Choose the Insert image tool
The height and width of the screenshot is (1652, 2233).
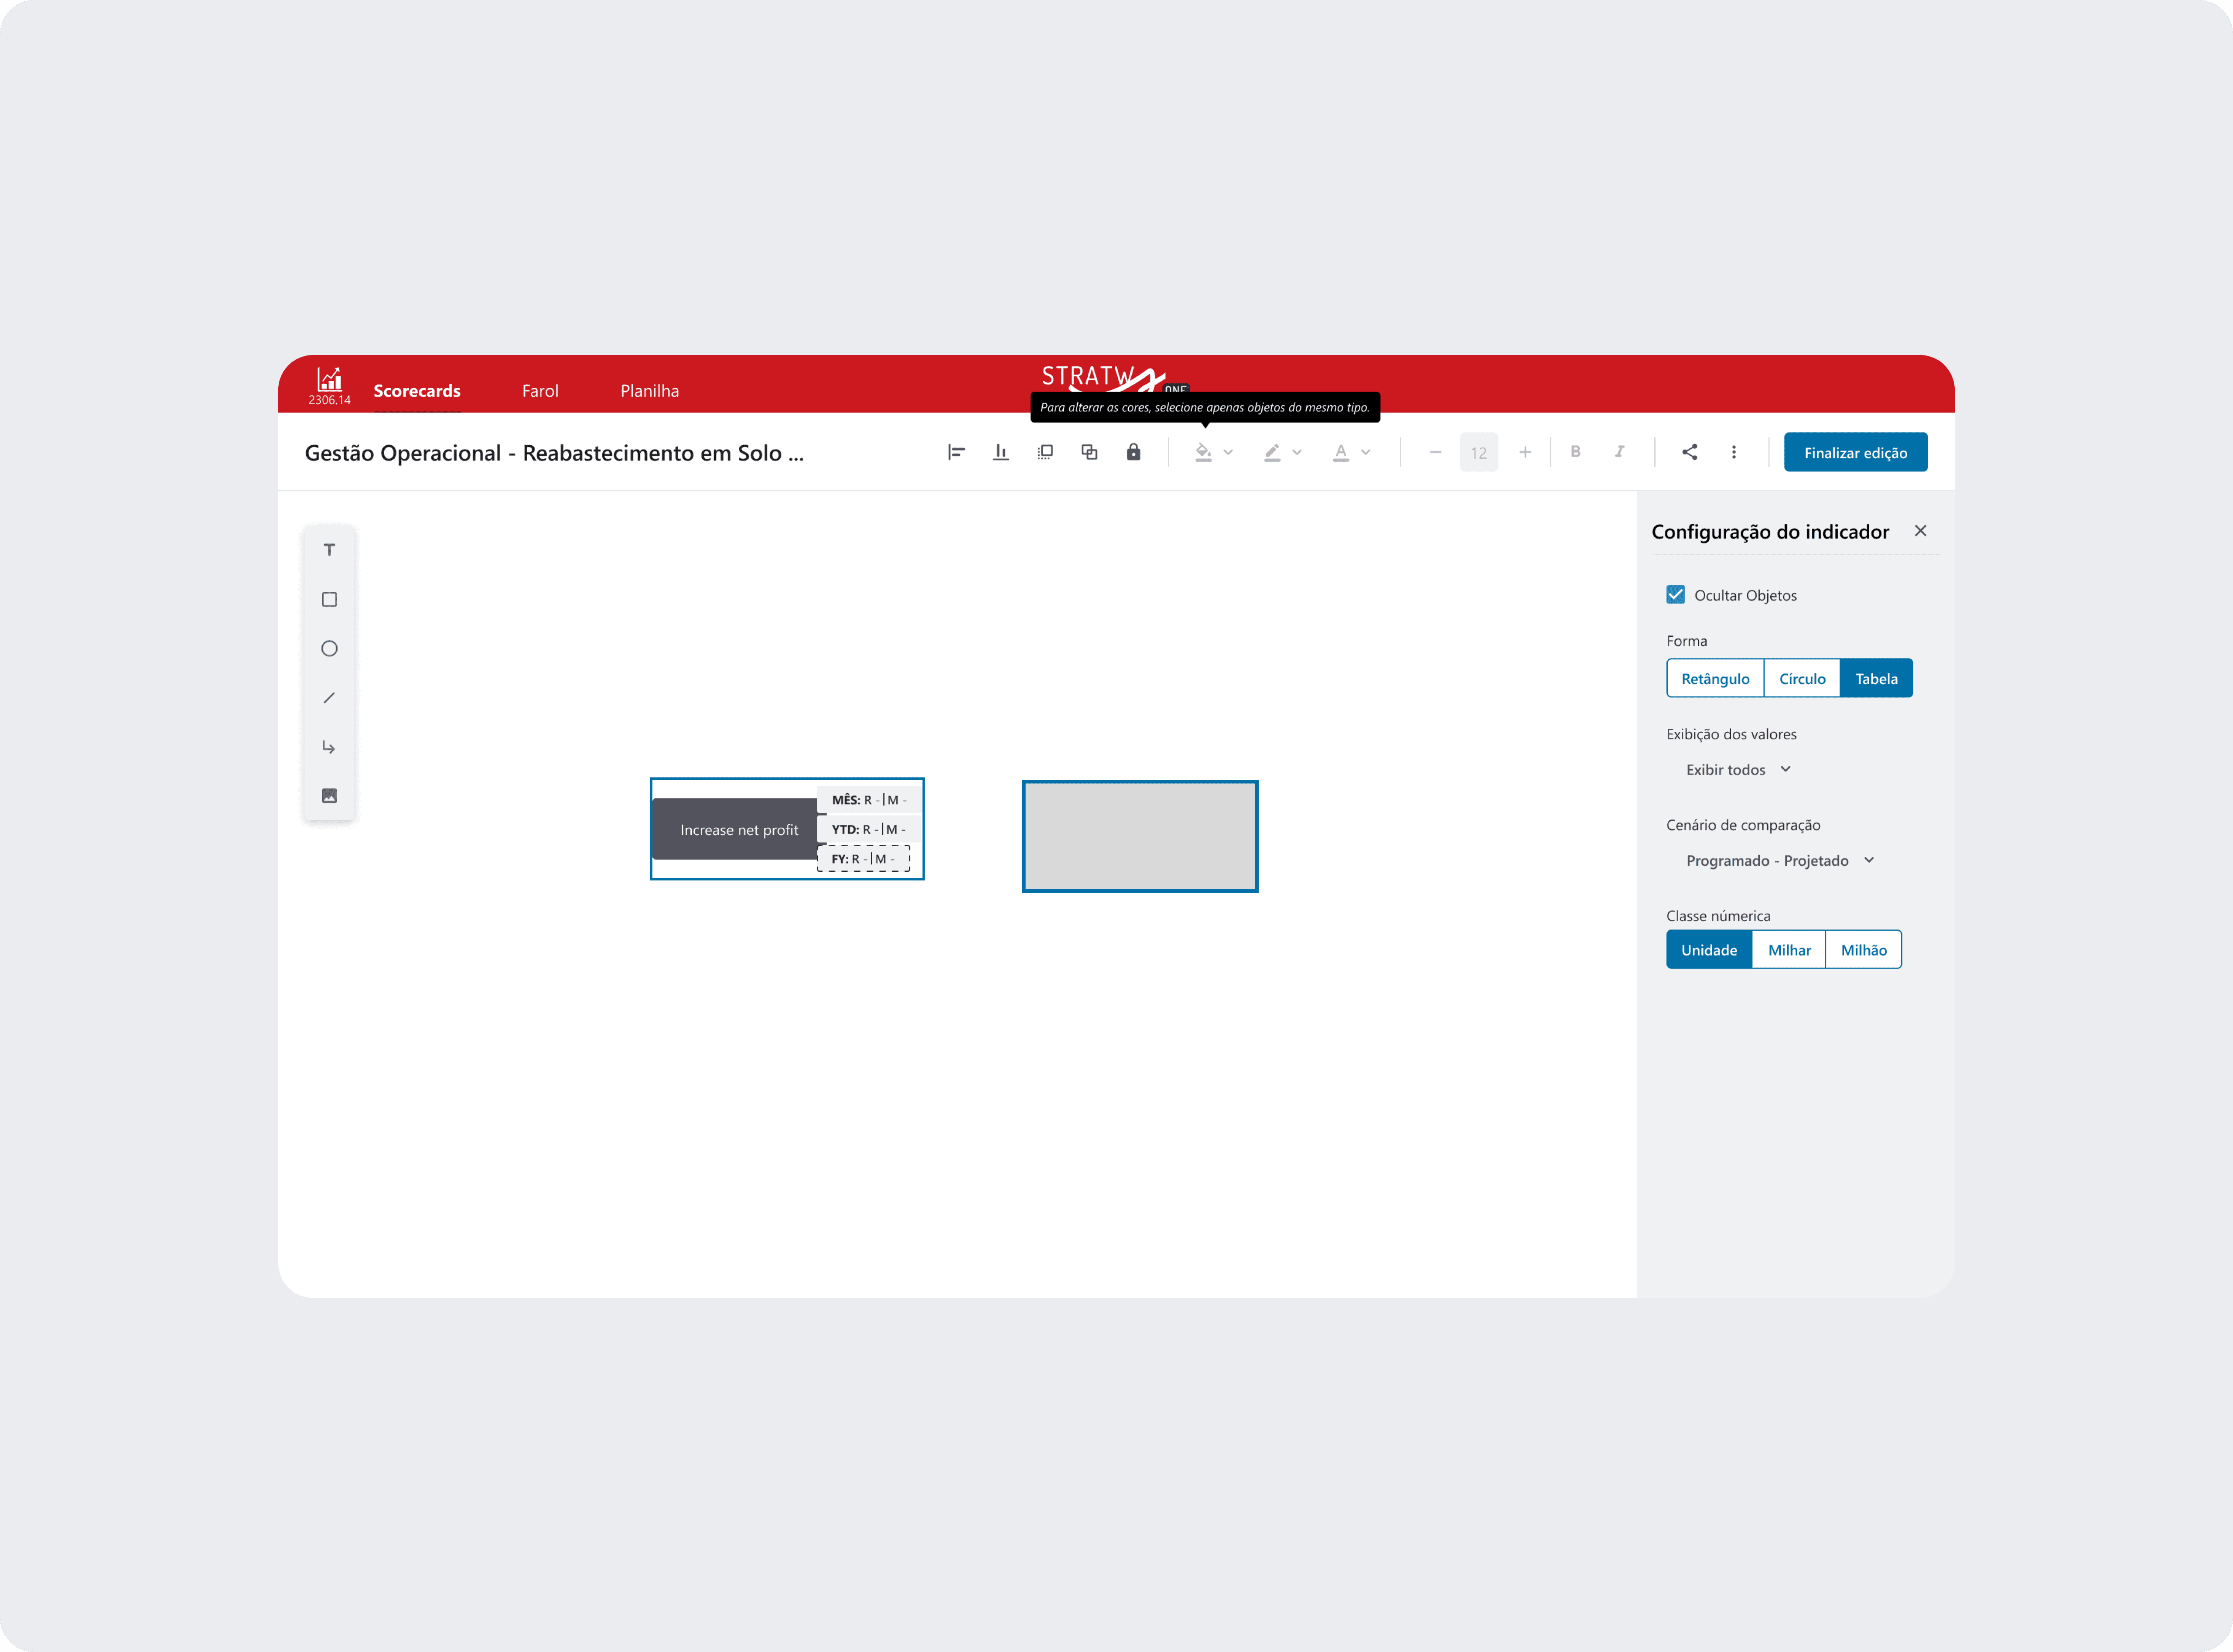point(329,796)
